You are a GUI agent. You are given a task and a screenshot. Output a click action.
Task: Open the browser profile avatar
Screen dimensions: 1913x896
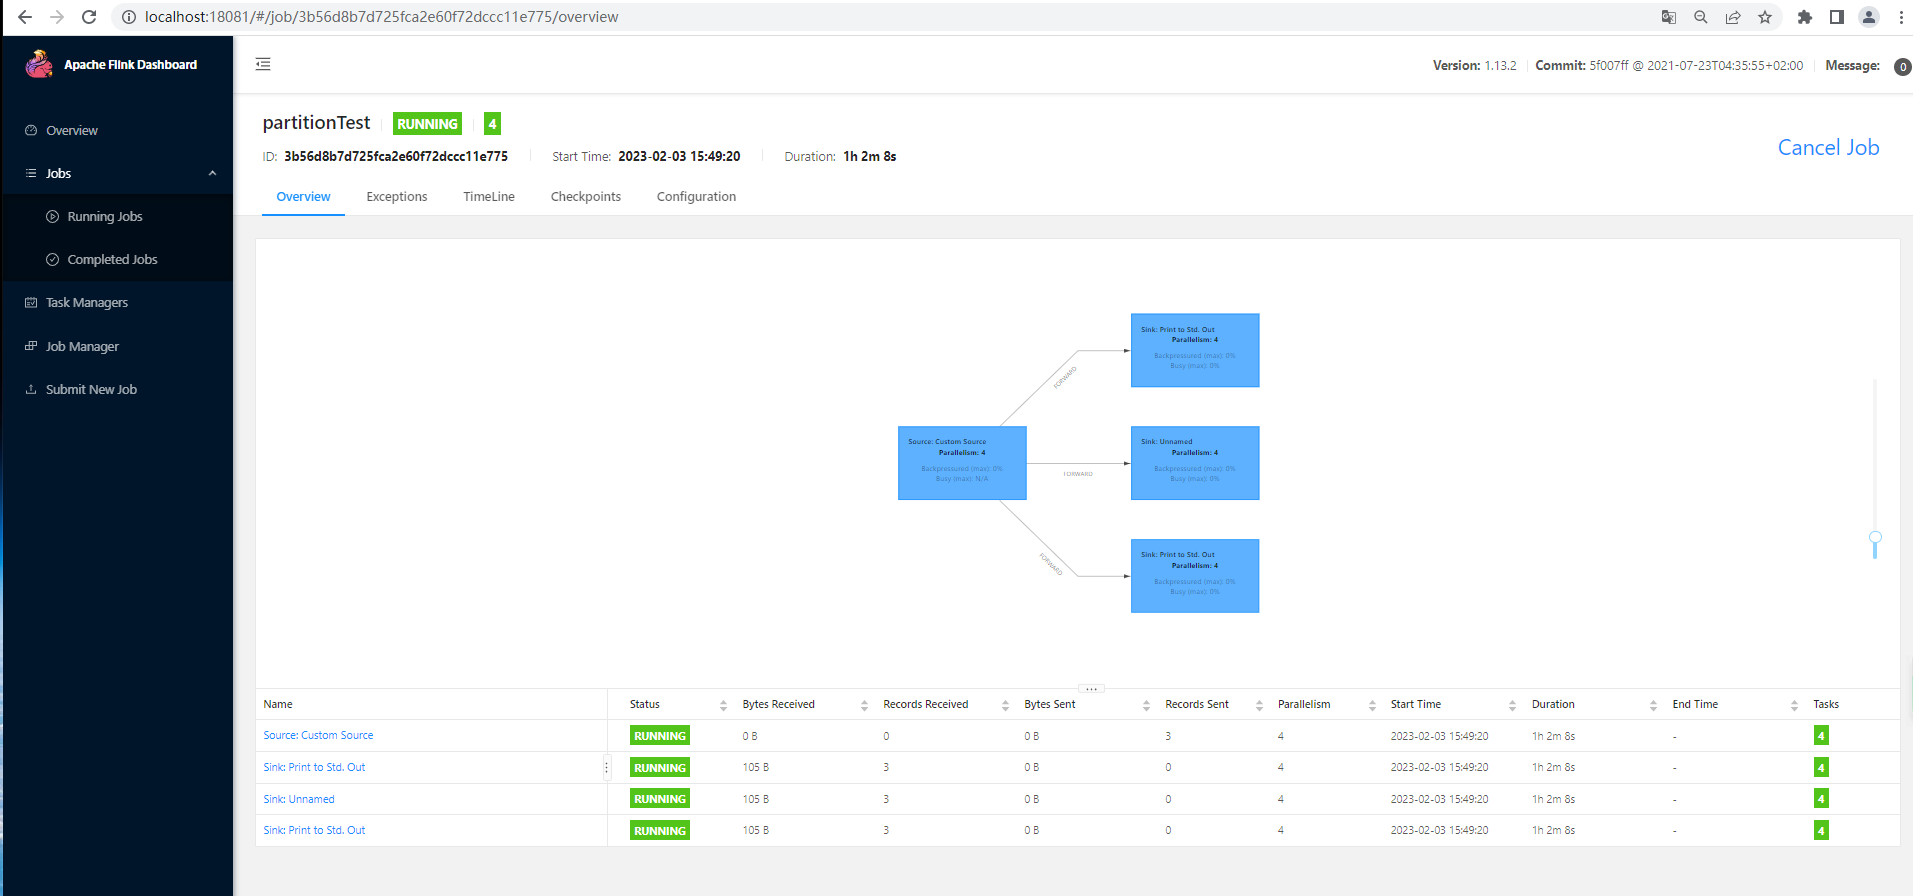point(1869,17)
